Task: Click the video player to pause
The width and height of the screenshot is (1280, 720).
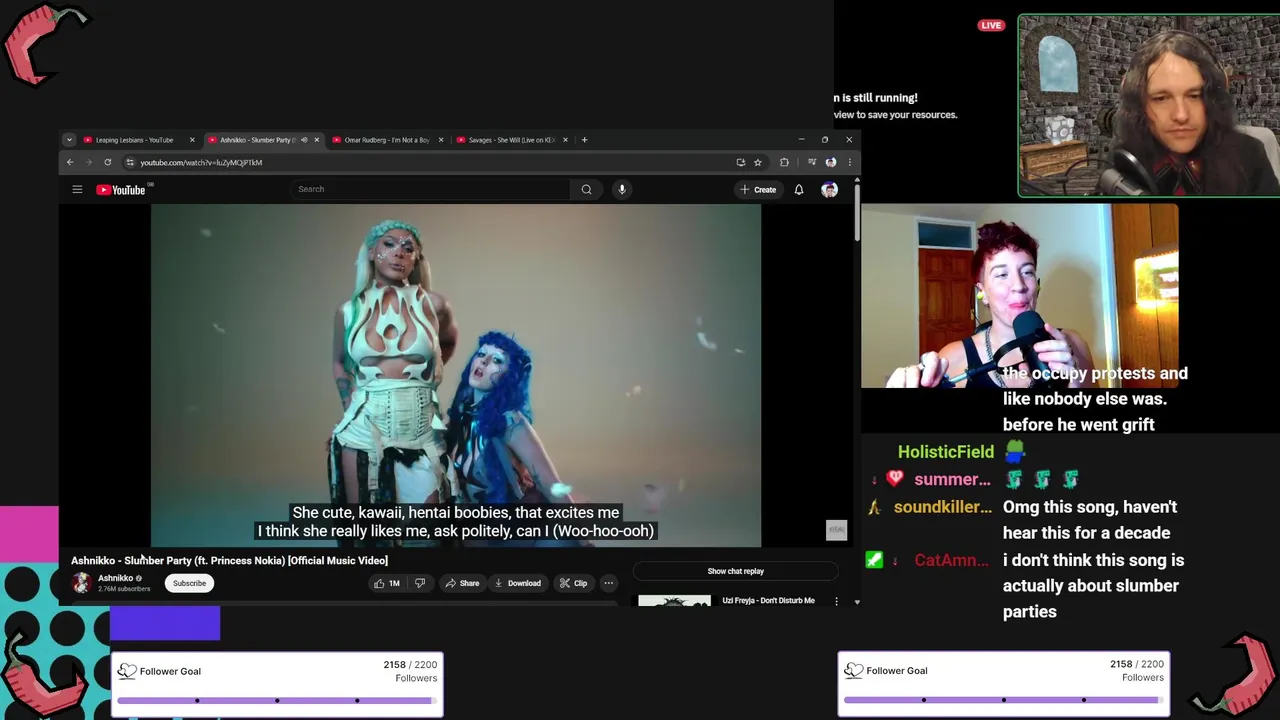Action: (x=455, y=375)
